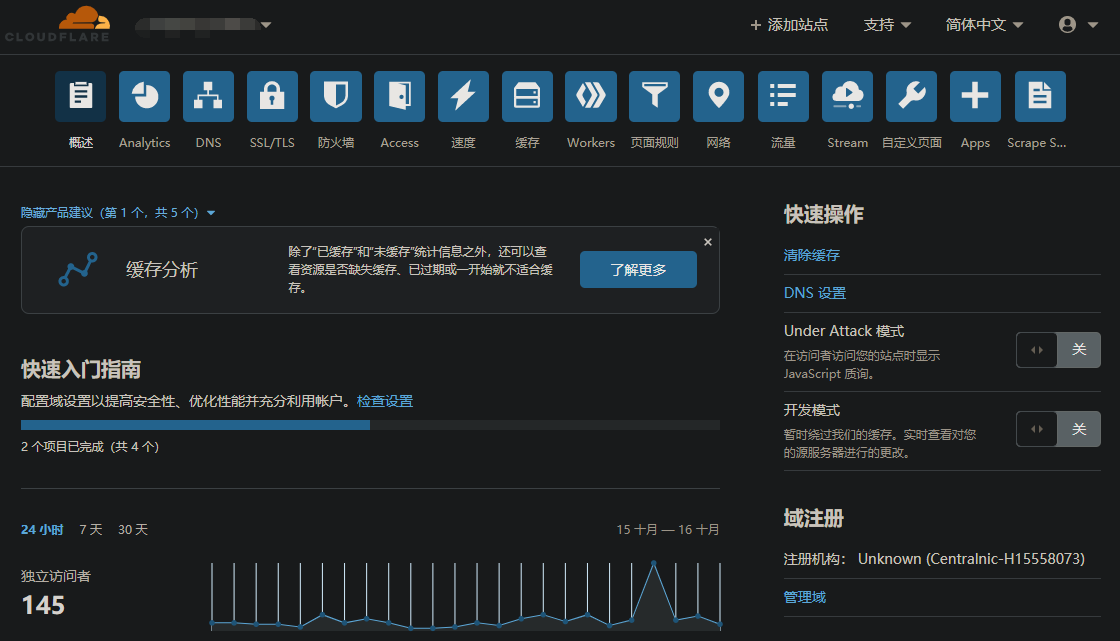Switch traffic view to 7 天

click(91, 529)
